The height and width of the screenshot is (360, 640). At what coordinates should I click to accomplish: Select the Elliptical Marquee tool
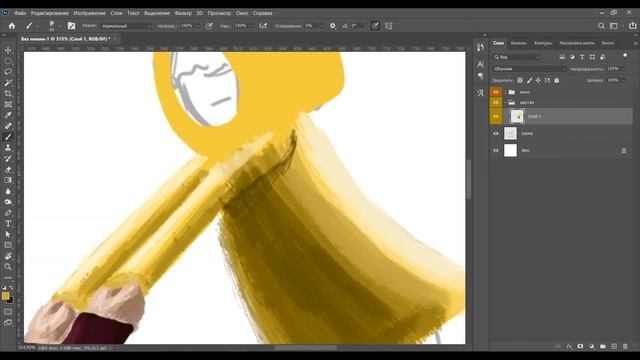click(x=8, y=61)
